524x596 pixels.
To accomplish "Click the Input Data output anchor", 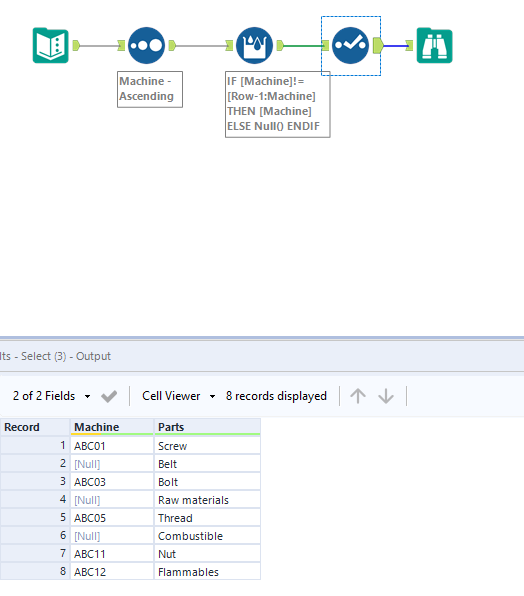I will (x=76, y=46).
